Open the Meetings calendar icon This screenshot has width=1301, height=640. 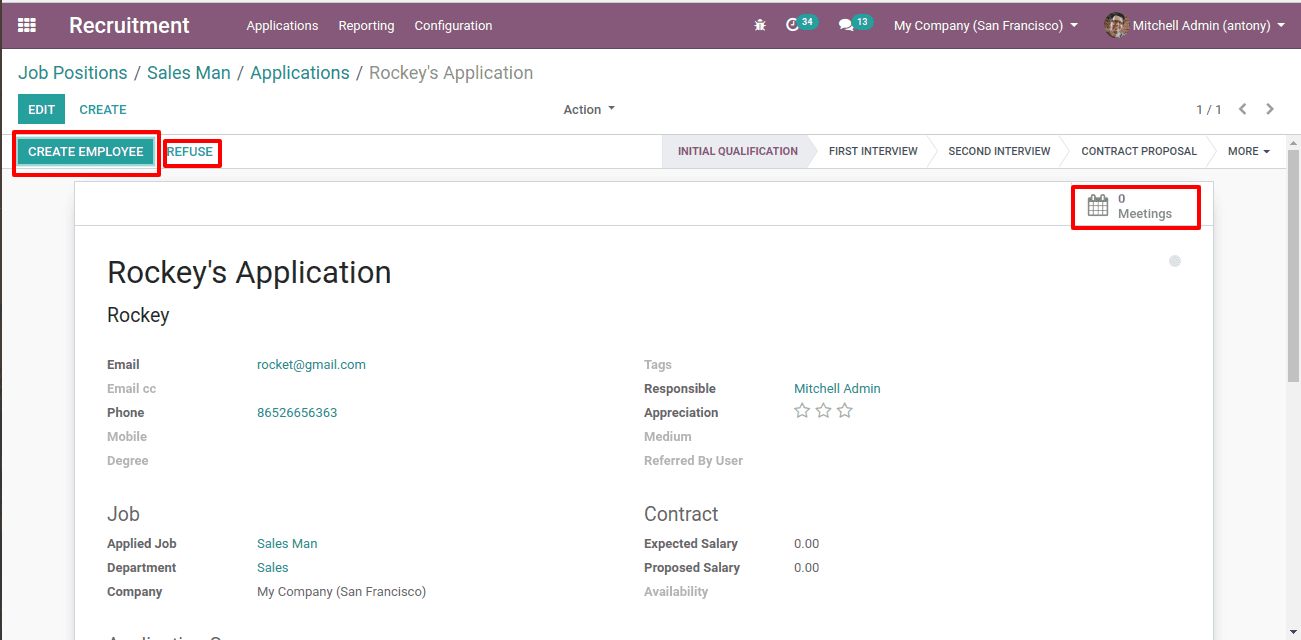[x=1098, y=206]
